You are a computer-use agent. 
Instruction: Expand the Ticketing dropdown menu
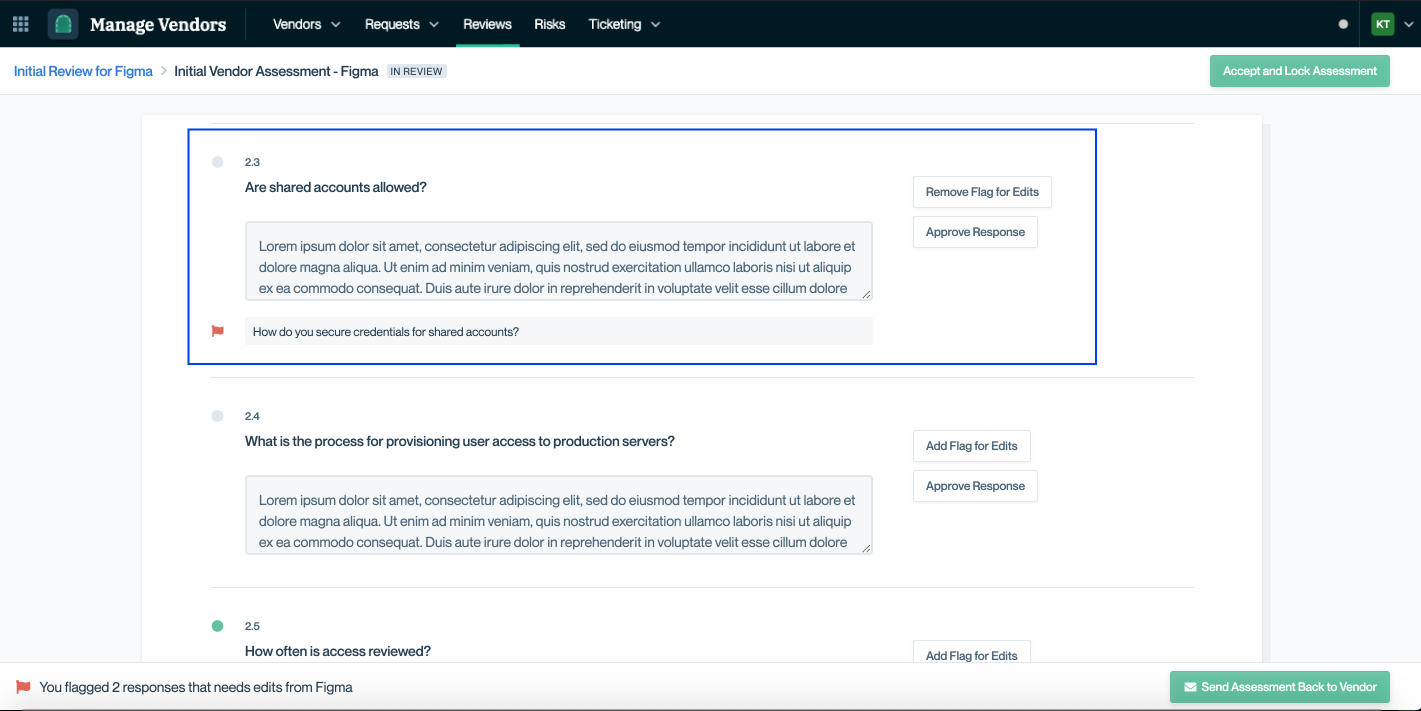coord(624,24)
